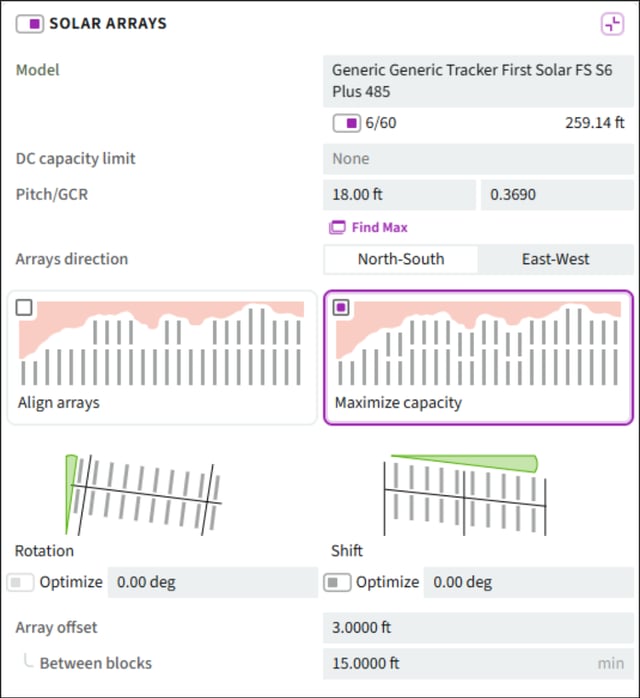Toggle the 6/60 model switch

[347, 123]
